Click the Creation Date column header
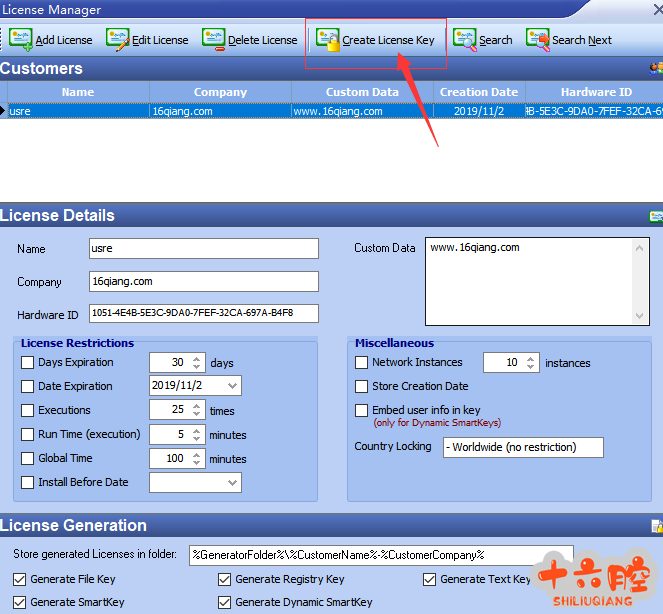The height and width of the screenshot is (614, 663). point(479,92)
